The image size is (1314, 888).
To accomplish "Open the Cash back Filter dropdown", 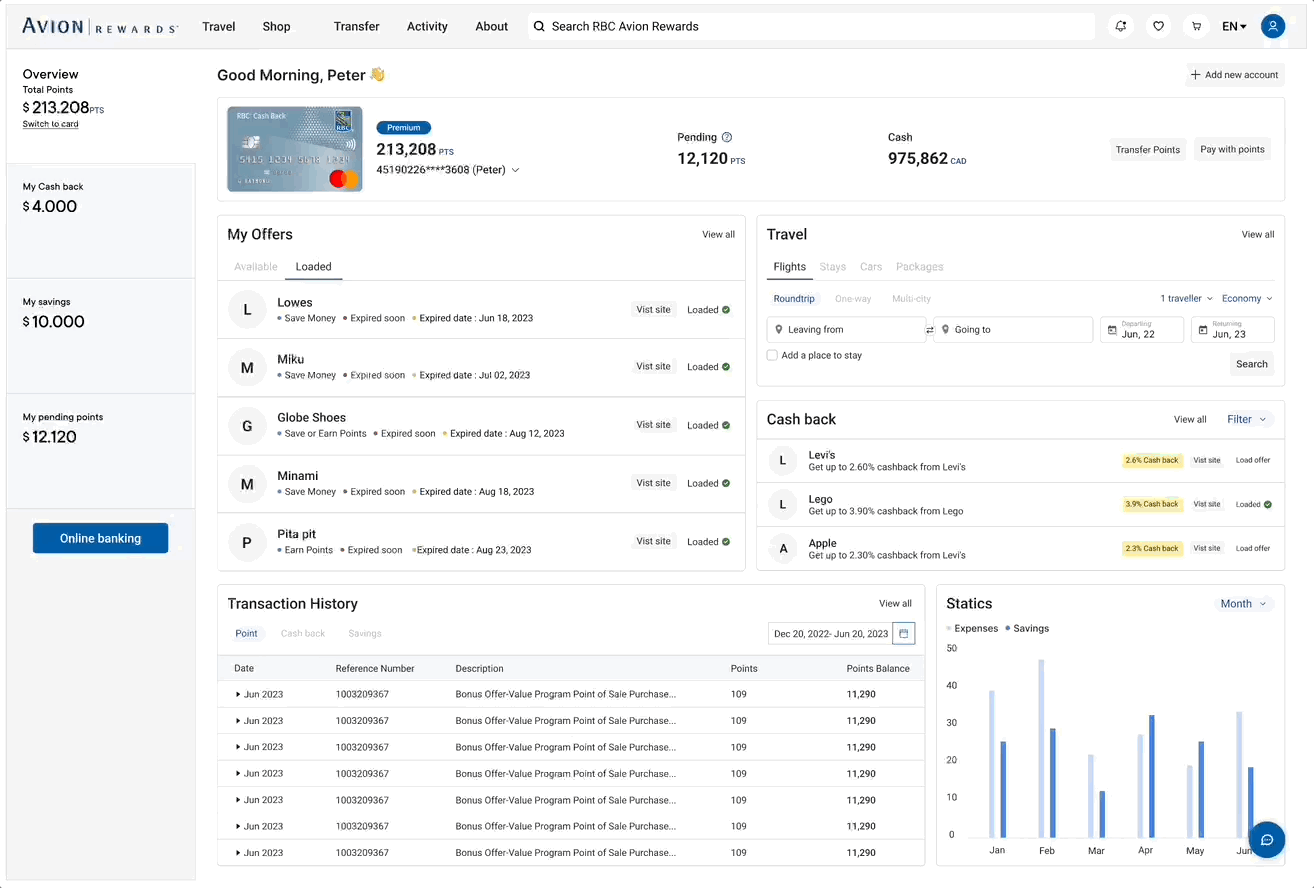I will [1247, 419].
